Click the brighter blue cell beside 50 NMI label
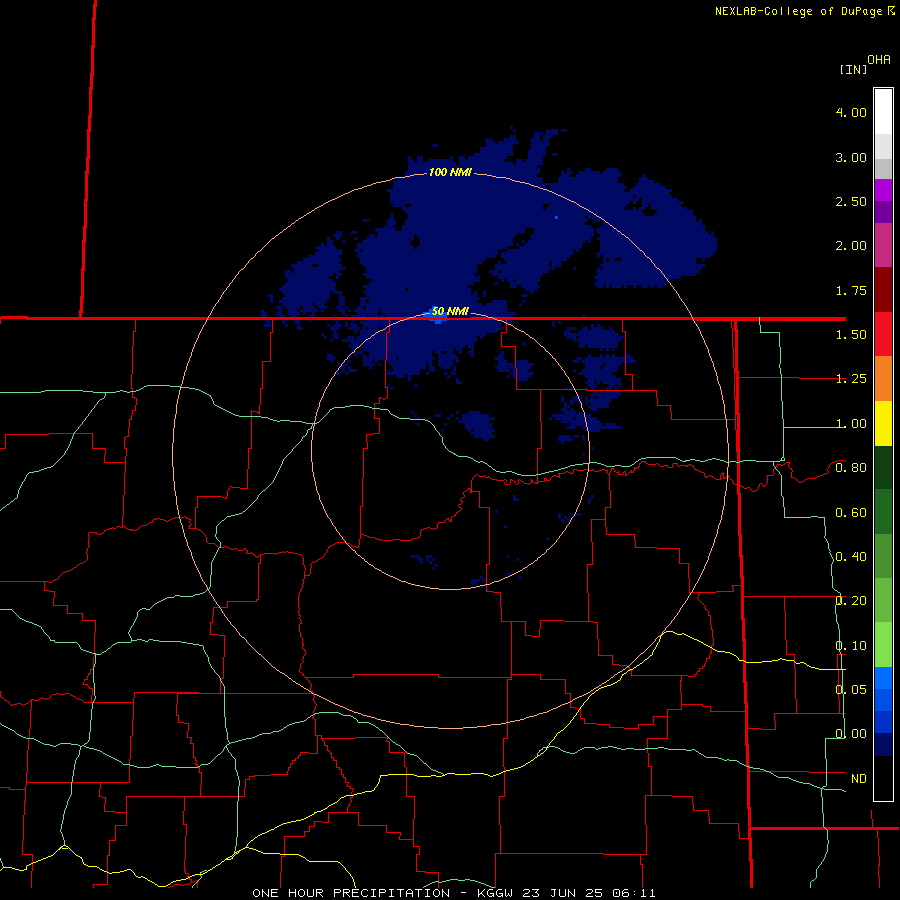Screen dimensions: 900x900 point(437,315)
